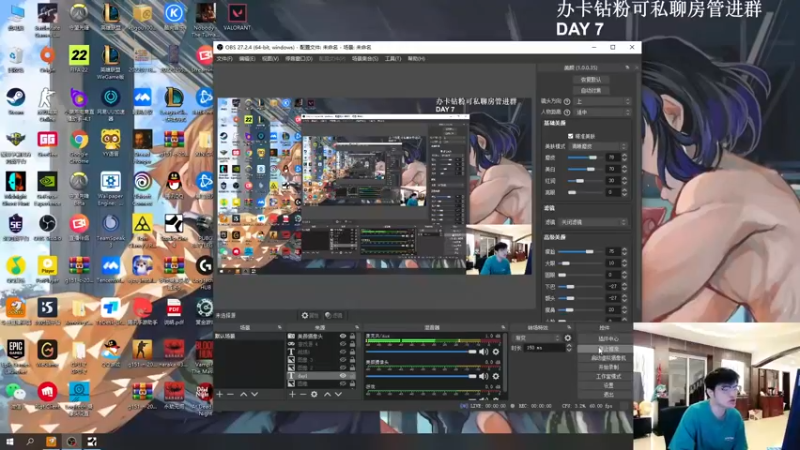The width and height of the screenshot is (800, 450).
Task: Open the filter selection dropdown
Action: coord(592,222)
